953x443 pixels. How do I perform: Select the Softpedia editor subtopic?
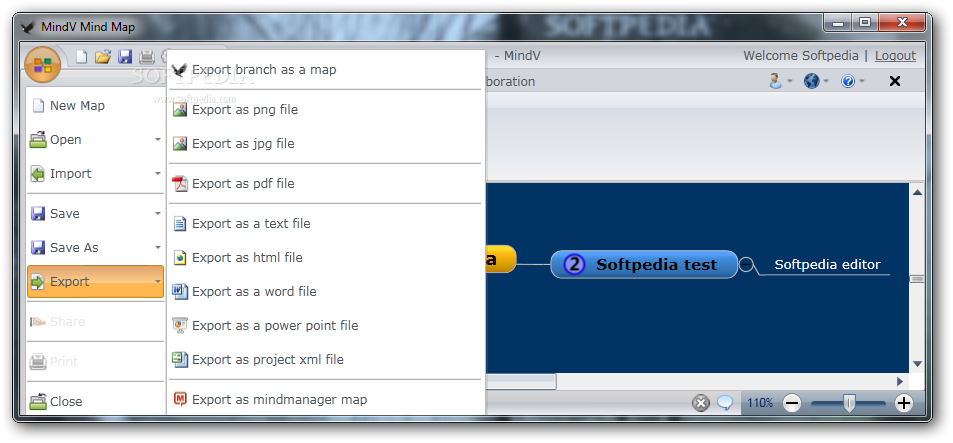click(827, 264)
